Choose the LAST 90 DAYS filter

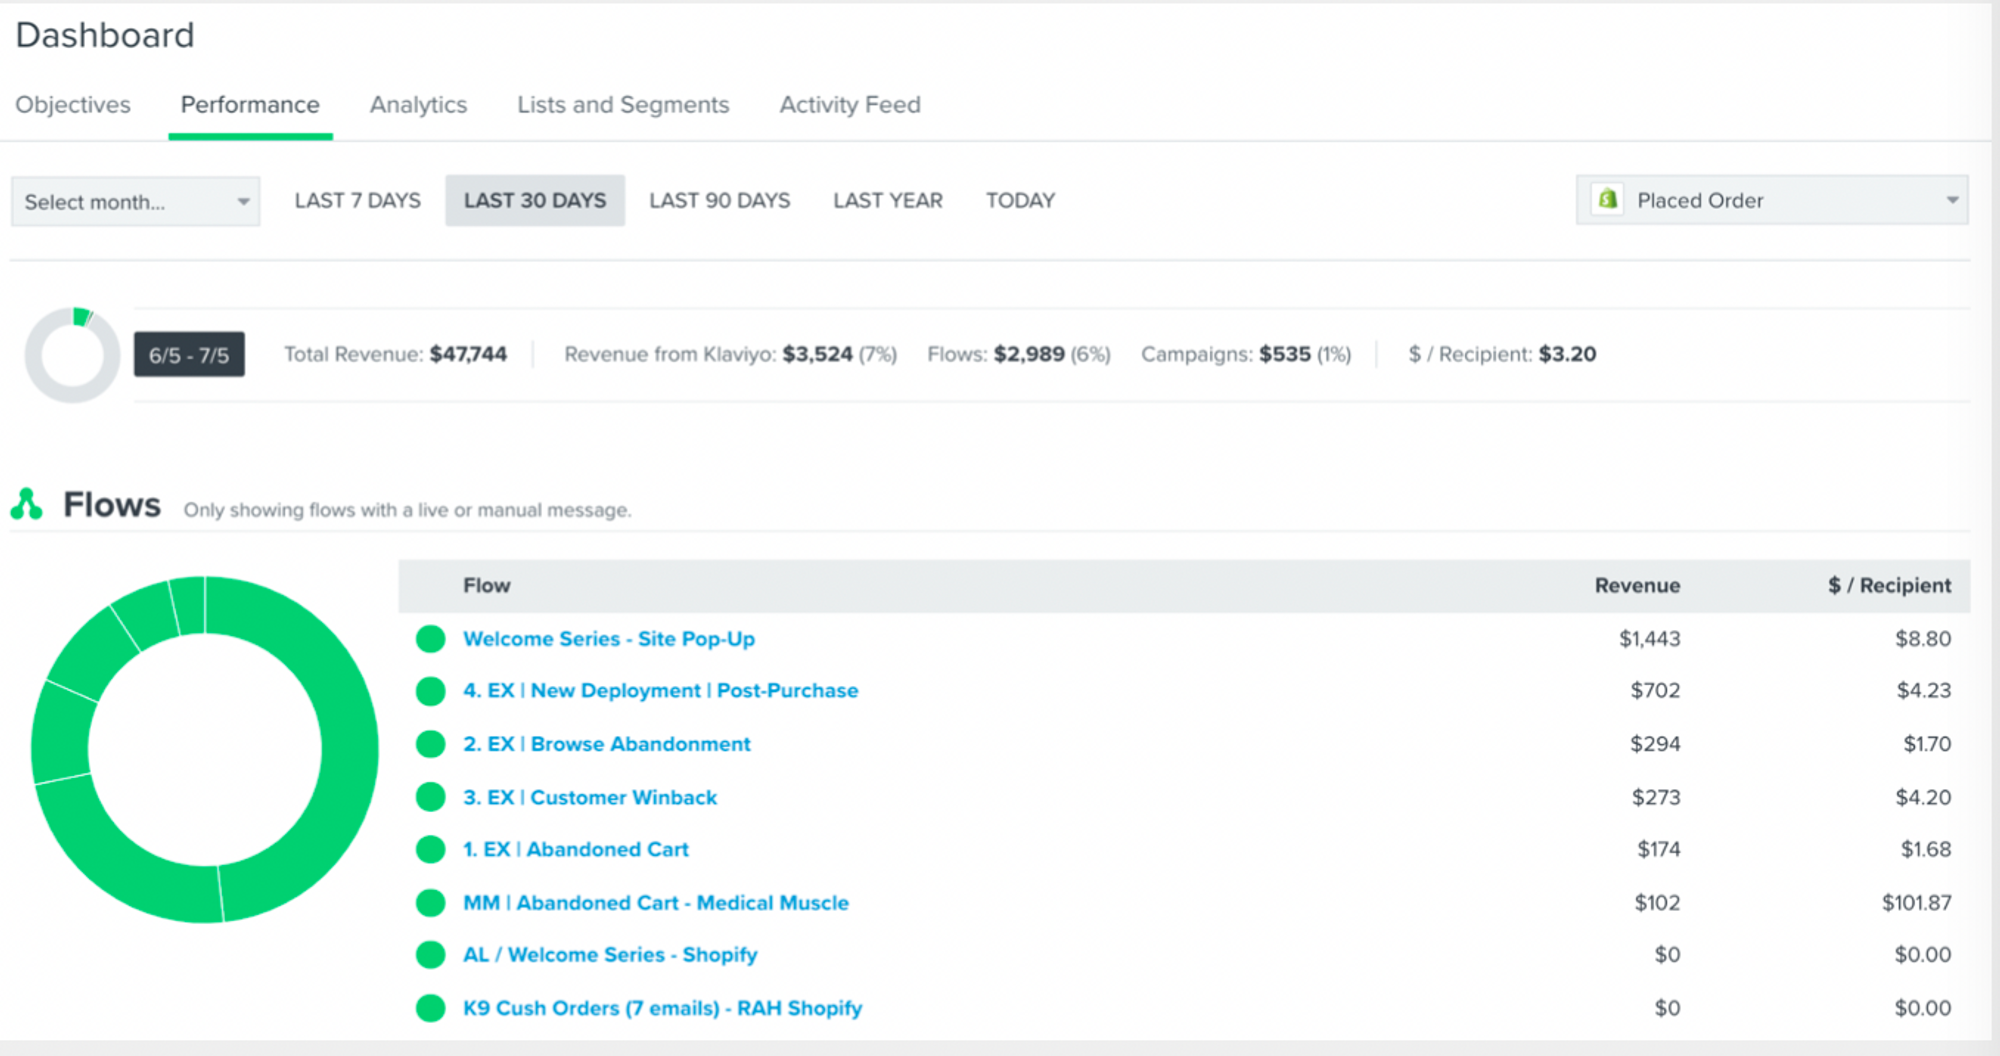pyautogui.click(x=719, y=200)
